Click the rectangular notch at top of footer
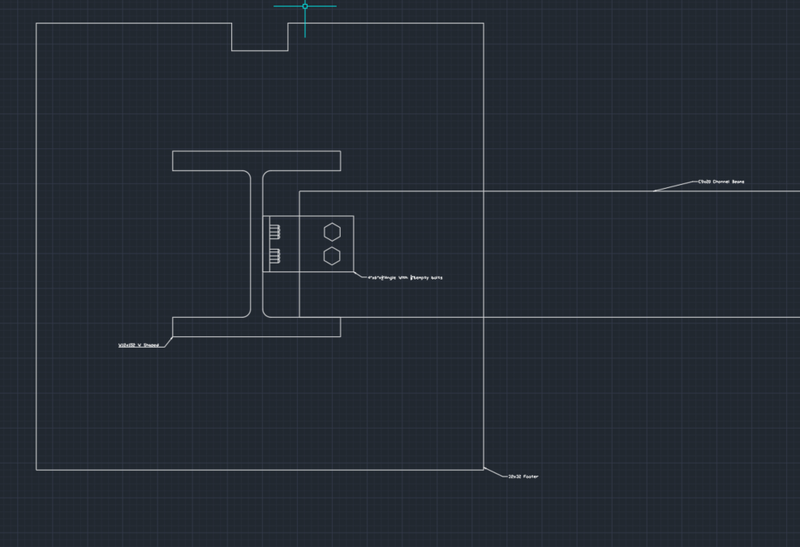 (x=260, y=37)
